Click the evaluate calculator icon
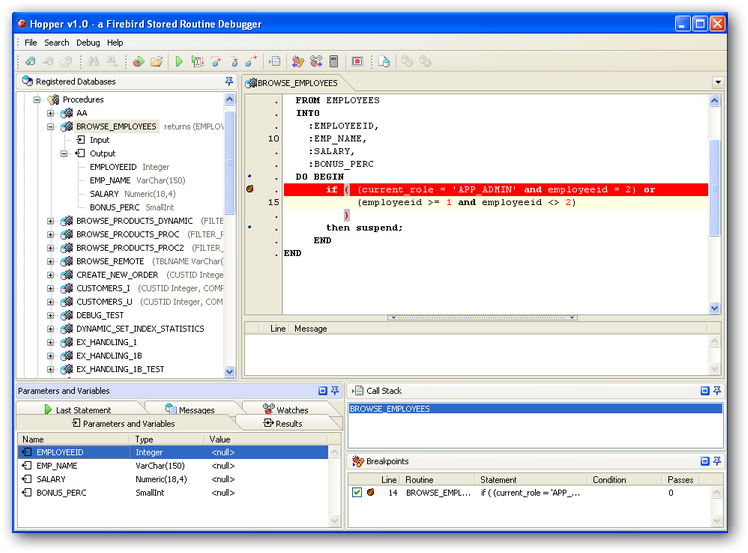748x553 pixels. [x=334, y=61]
